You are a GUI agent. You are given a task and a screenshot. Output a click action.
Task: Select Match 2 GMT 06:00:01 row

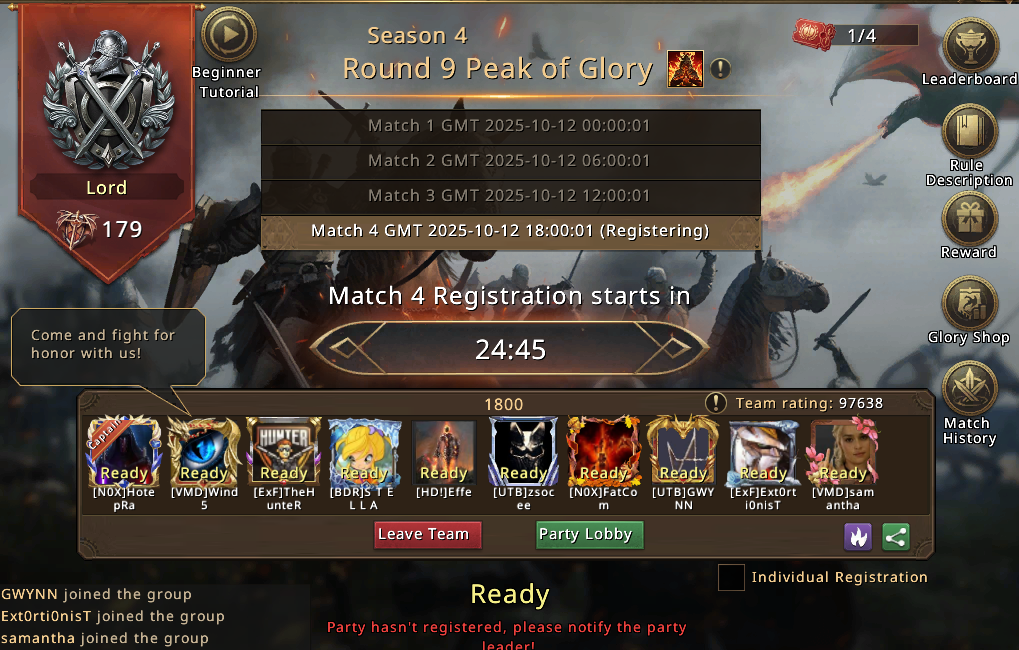511,161
